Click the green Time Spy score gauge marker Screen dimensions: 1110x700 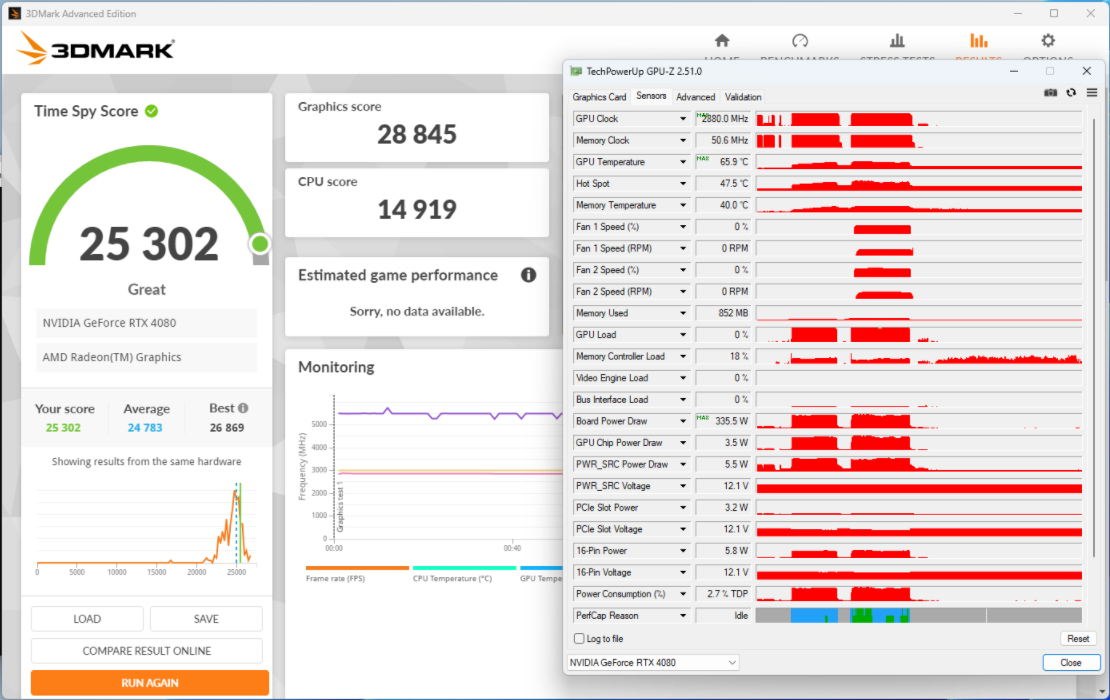260,244
